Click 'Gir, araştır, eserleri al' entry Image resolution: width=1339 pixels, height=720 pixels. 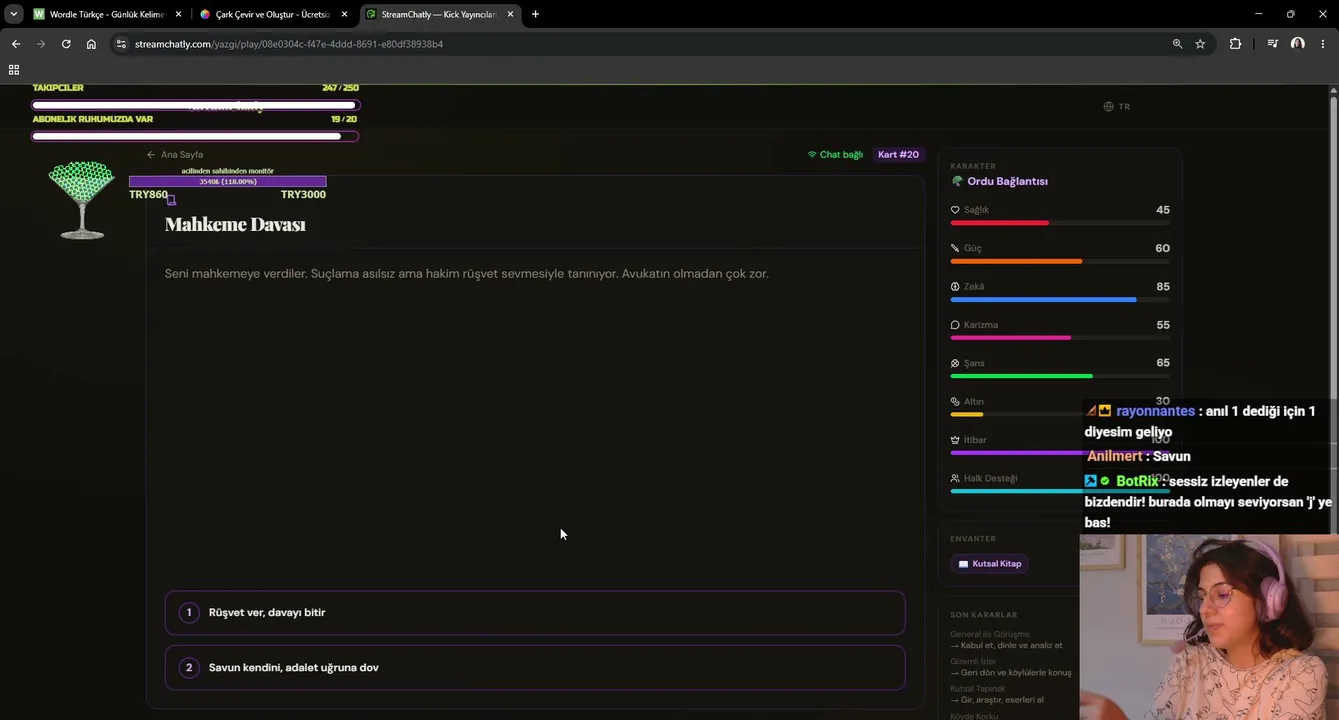pyautogui.click(x=997, y=700)
